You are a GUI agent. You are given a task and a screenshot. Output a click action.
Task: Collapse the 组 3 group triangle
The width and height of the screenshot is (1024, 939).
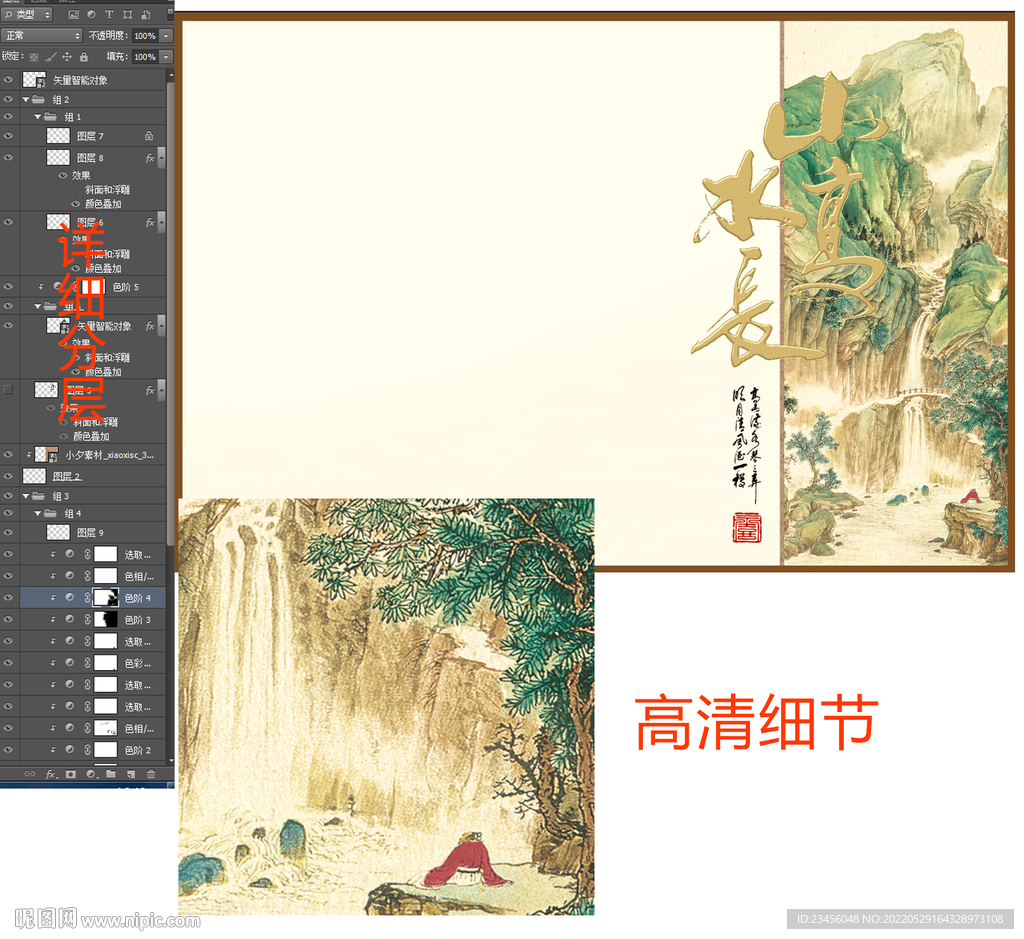coord(25,496)
